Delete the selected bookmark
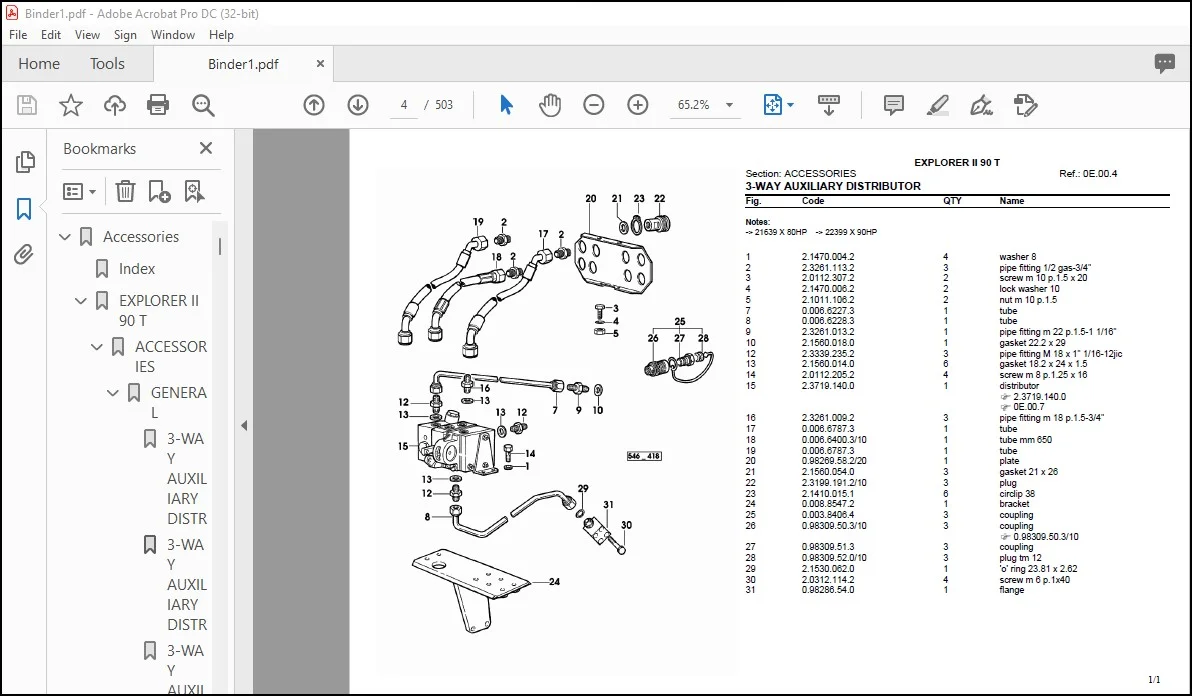Screen dimensions: 1192x696 click(125, 191)
